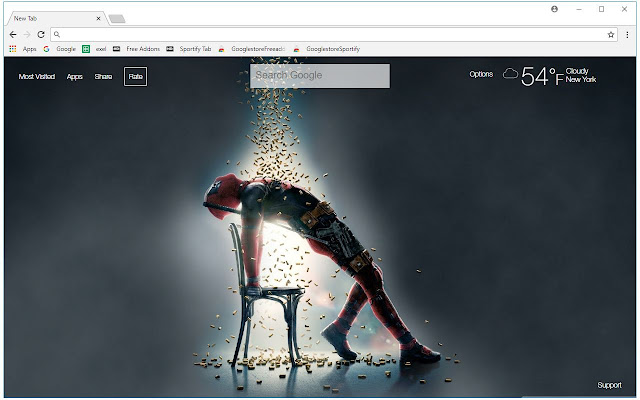Image resolution: width=640 pixels, height=400 pixels.
Task: Reload the page with the refresh icon
Action: click(41, 35)
